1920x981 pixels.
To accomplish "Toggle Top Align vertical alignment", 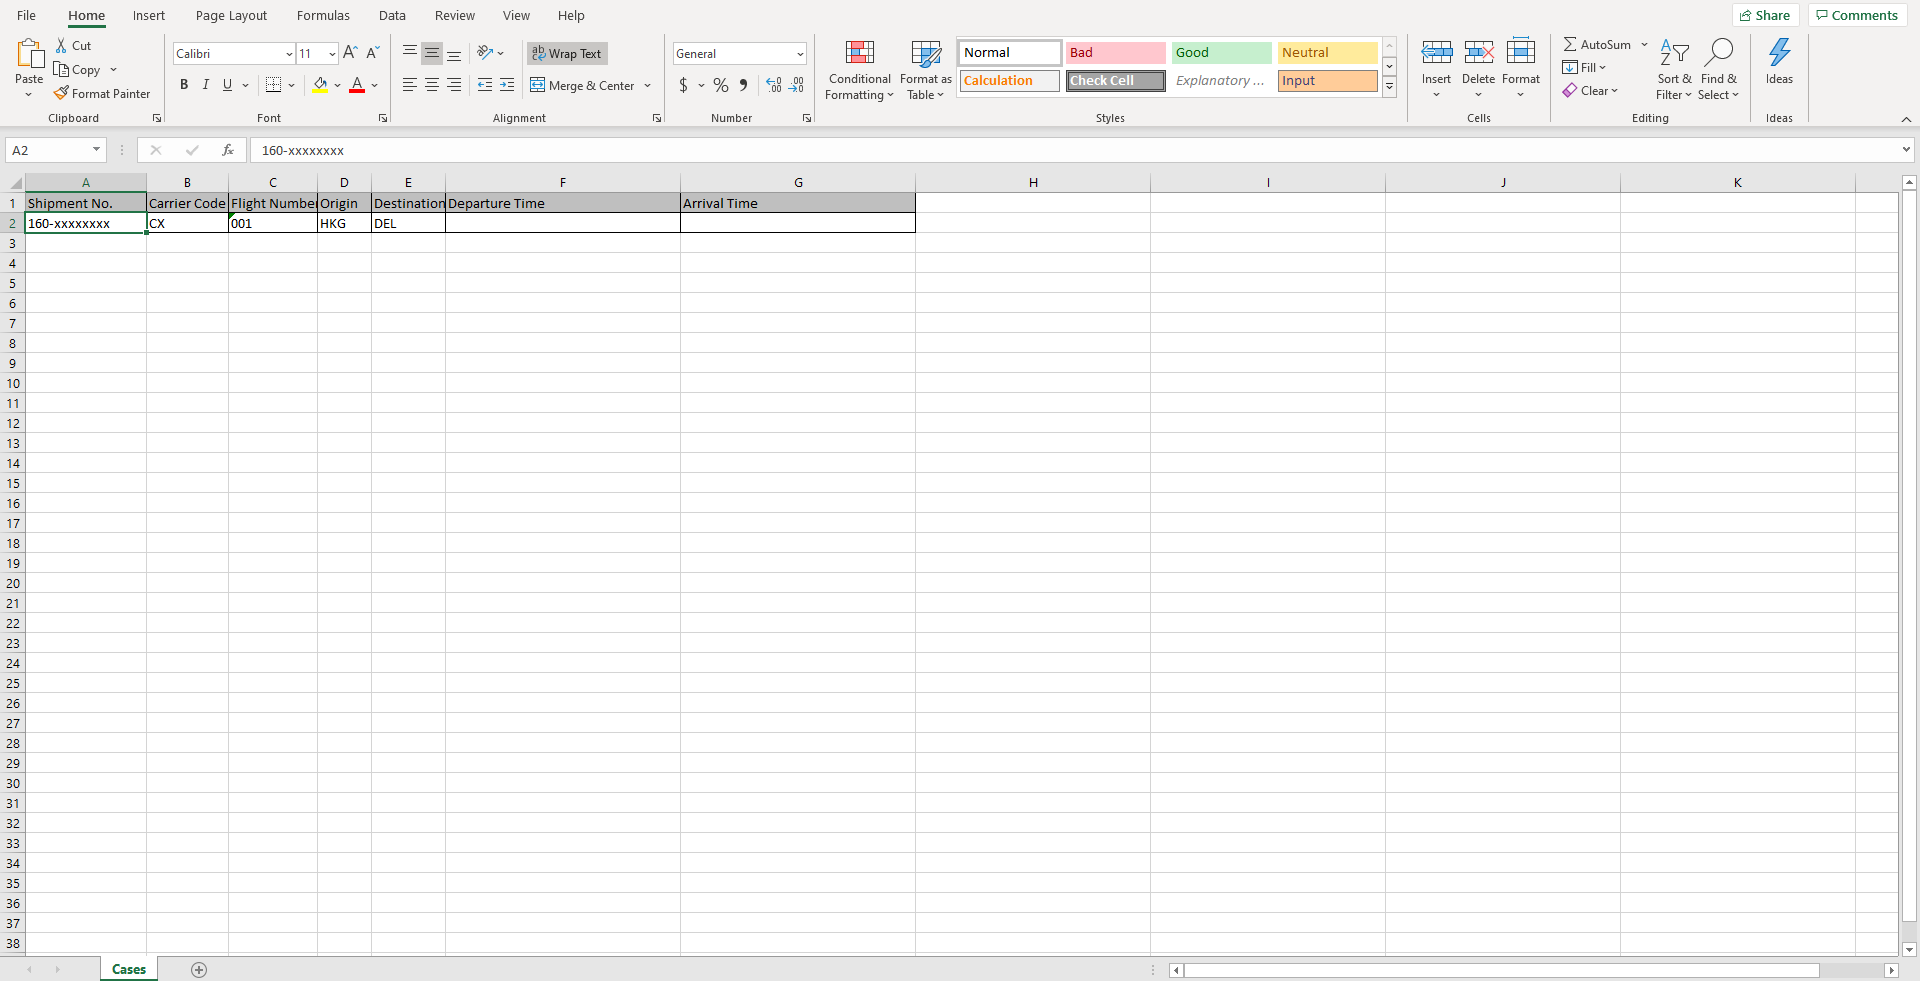I will (x=410, y=53).
